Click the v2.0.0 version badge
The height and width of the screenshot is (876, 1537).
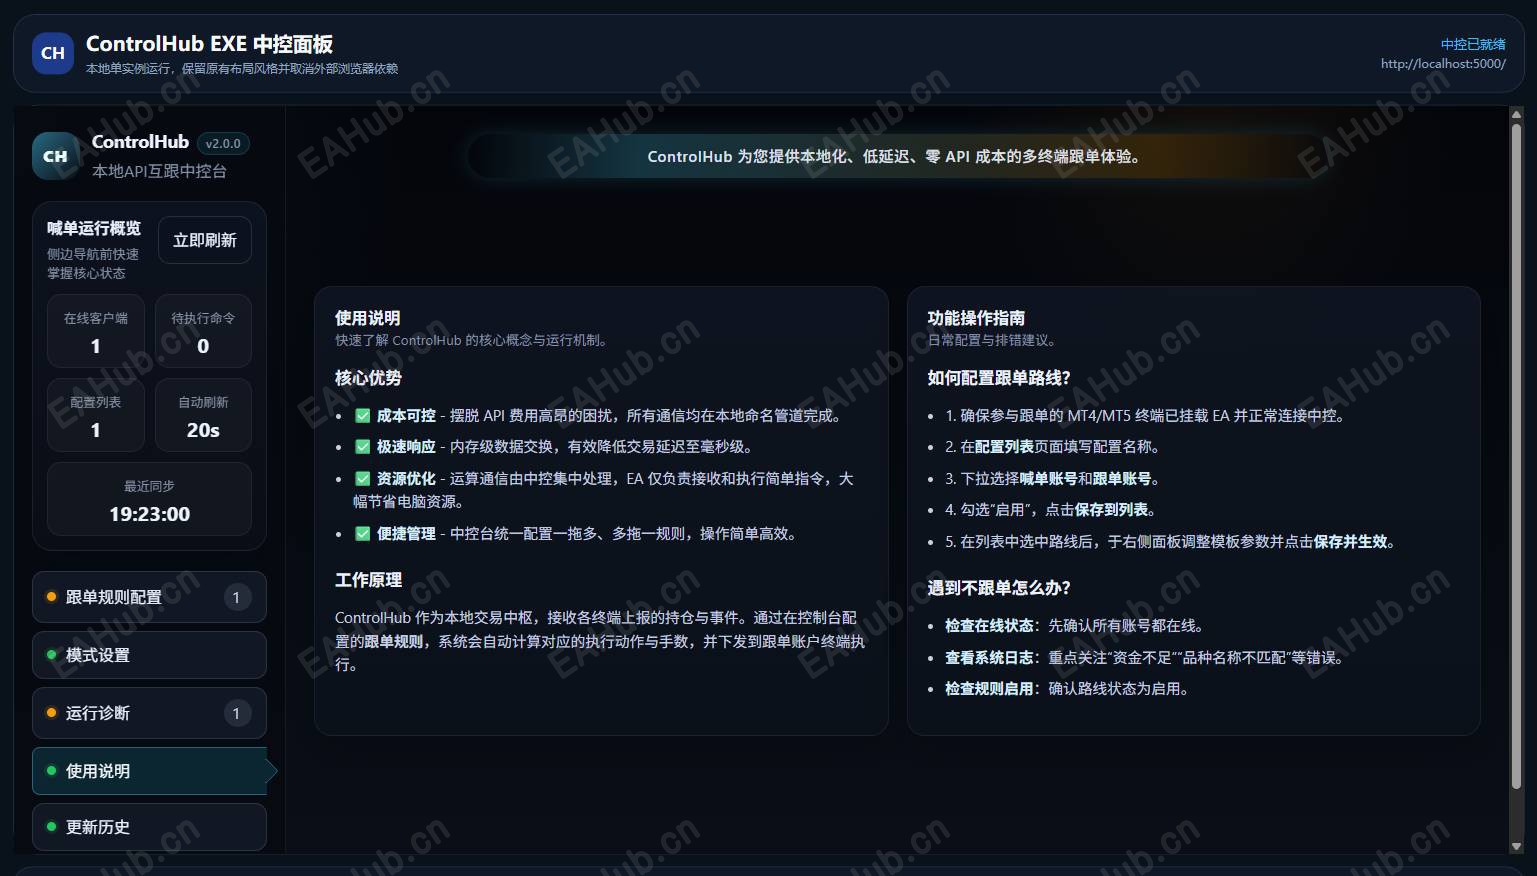coord(223,143)
